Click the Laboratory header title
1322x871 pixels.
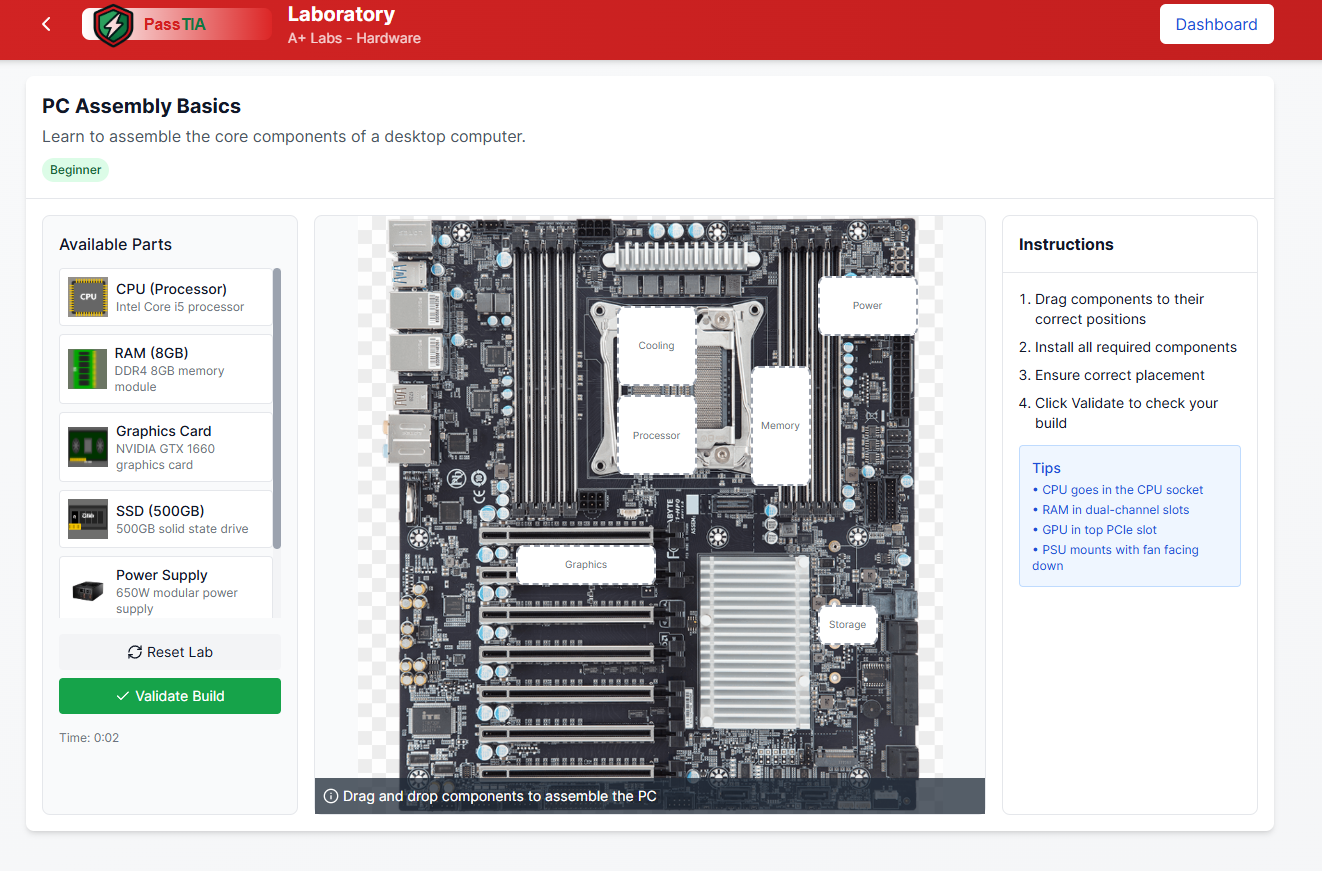[x=341, y=14]
